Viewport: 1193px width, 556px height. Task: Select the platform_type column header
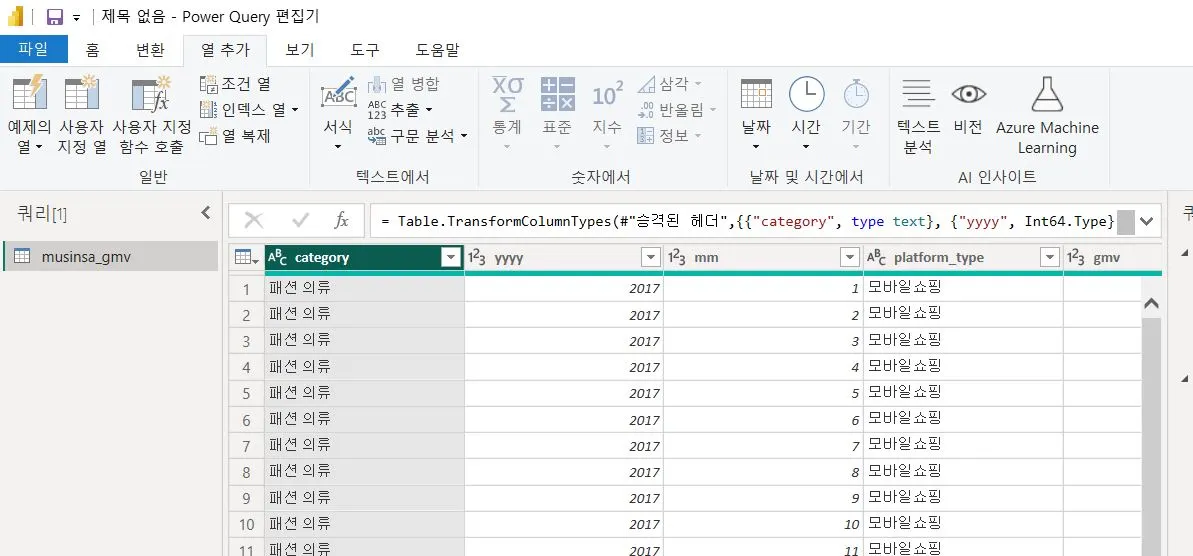(963, 258)
